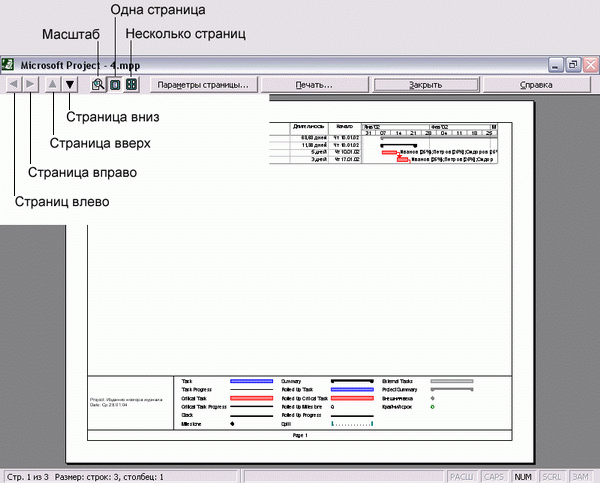Switch to One Page view
This screenshot has height=483, width=600.
coord(115,84)
